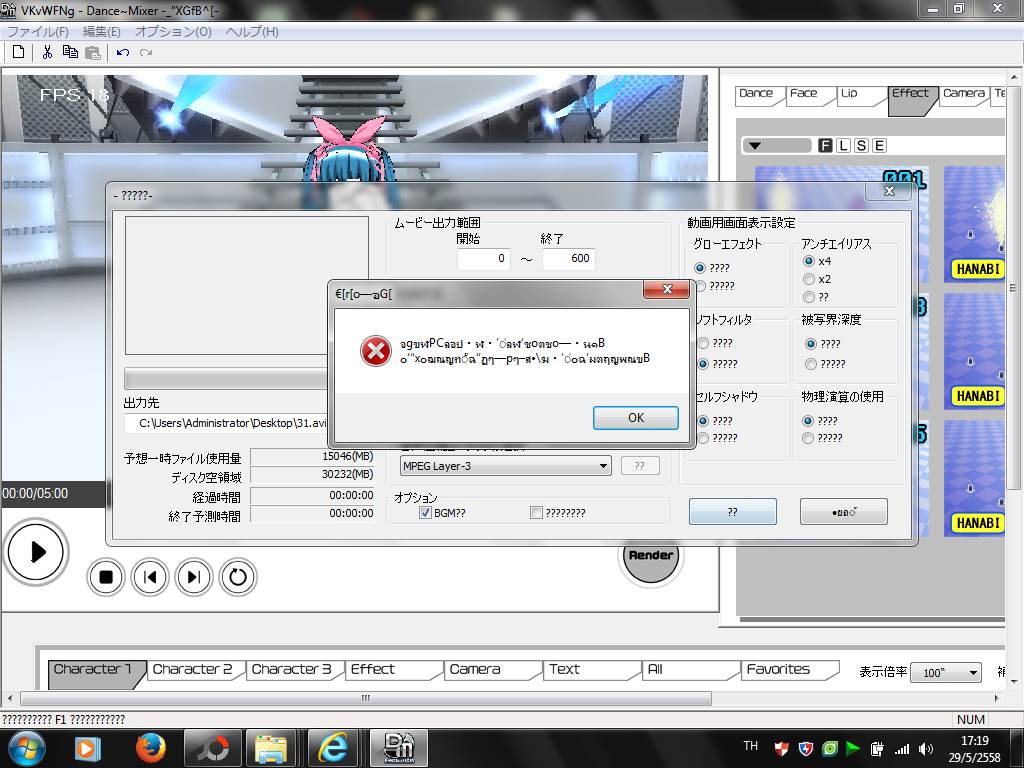1024x768 pixels.
Task: Click the Redo arrow toolbar icon
Action: point(146,52)
